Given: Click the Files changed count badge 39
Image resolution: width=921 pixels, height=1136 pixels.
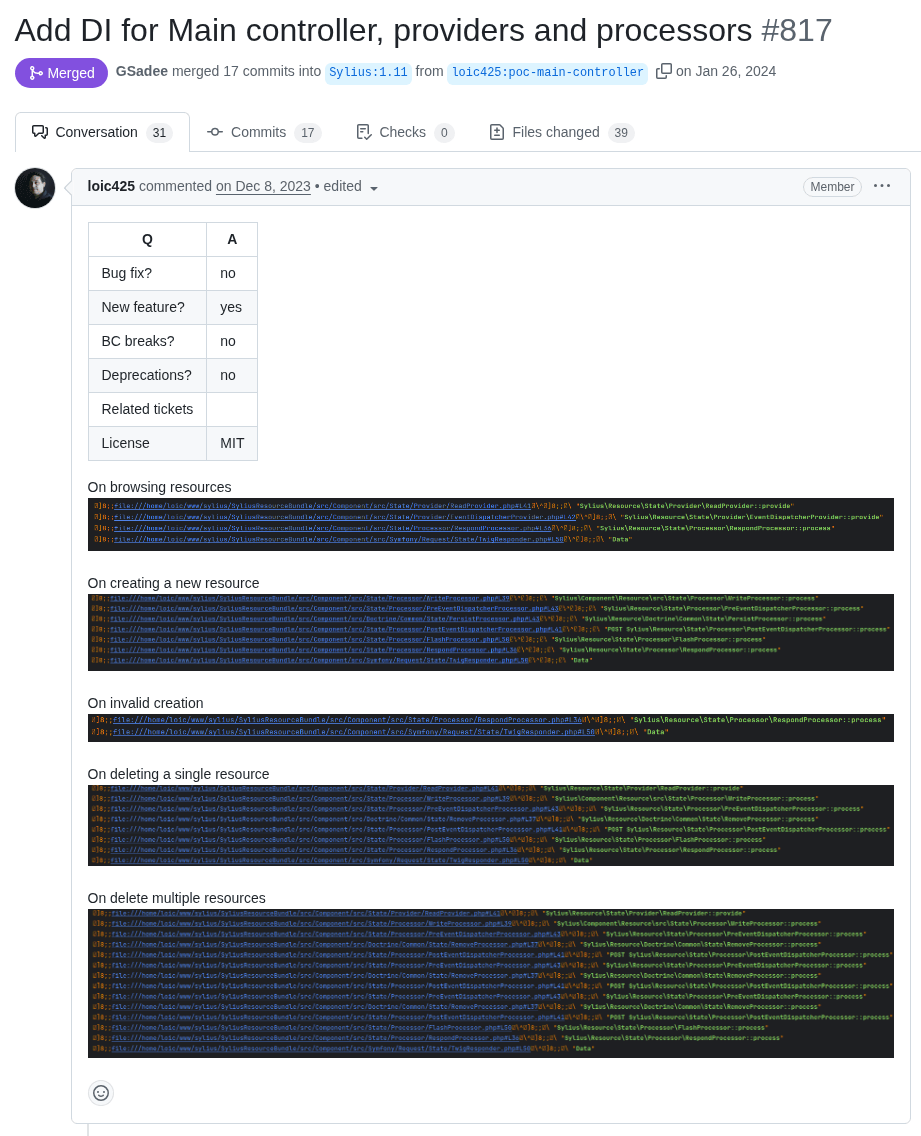Looking at the screenshot, I should click(621, 133).
